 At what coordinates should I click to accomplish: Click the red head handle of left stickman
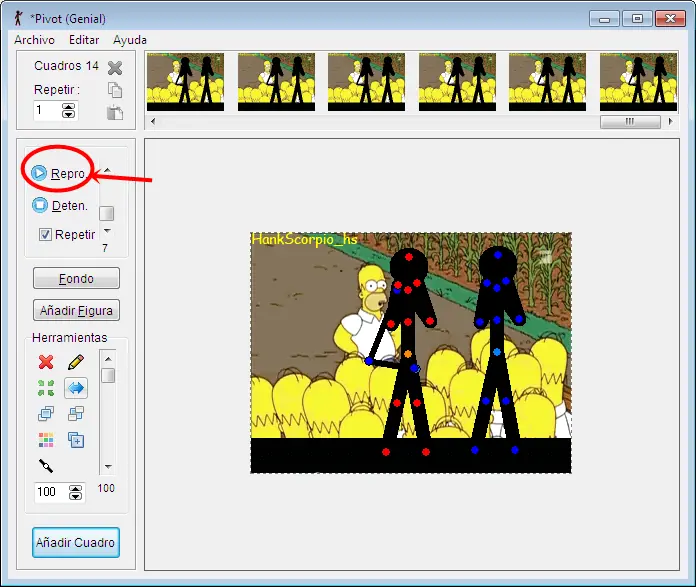(x=409, y=257)
